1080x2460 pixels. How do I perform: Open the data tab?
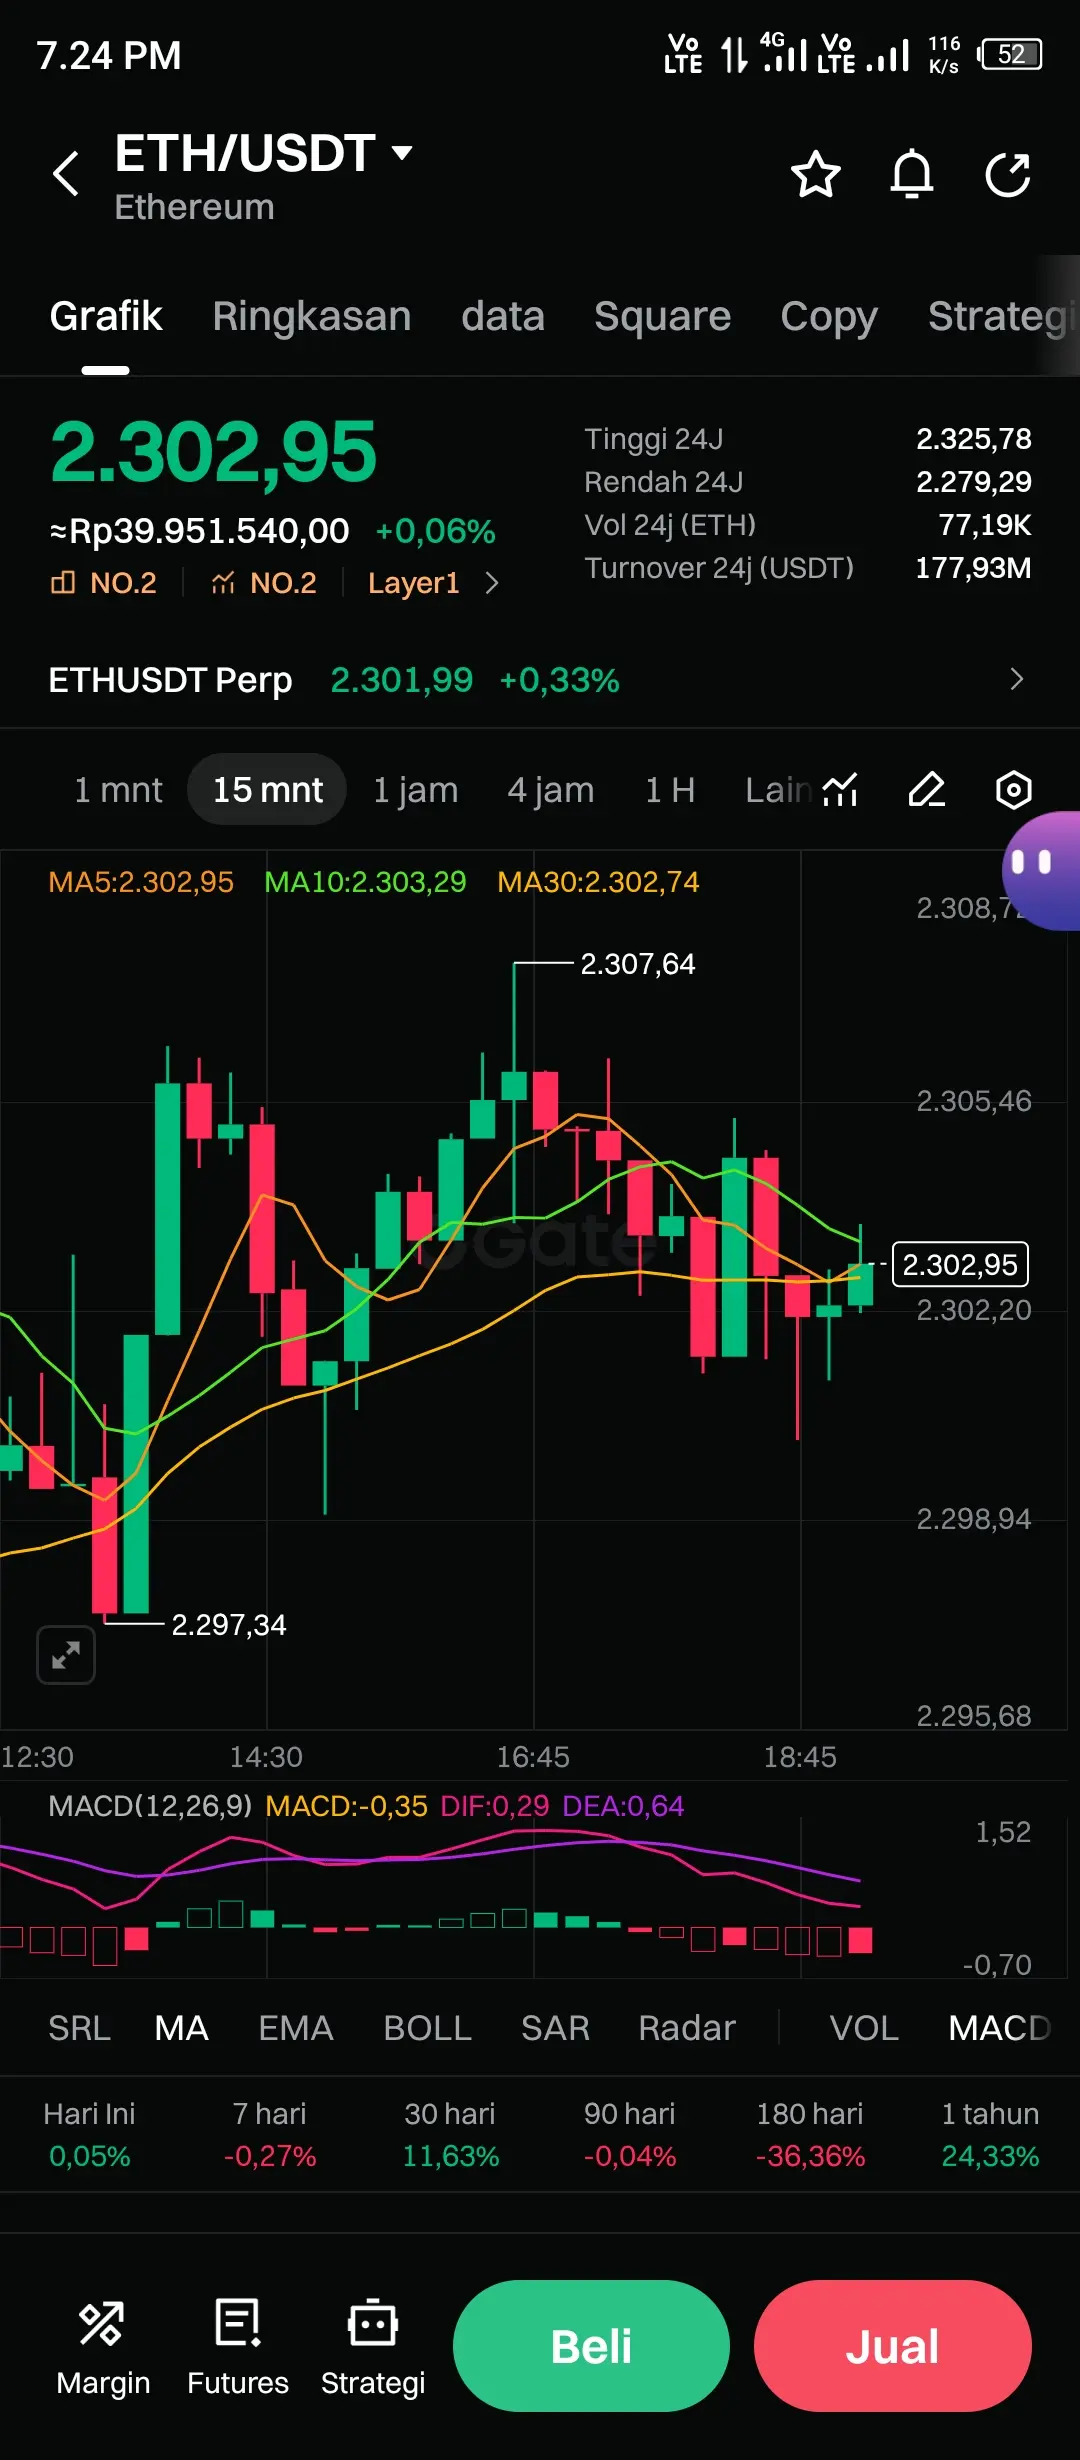point(503,316)
